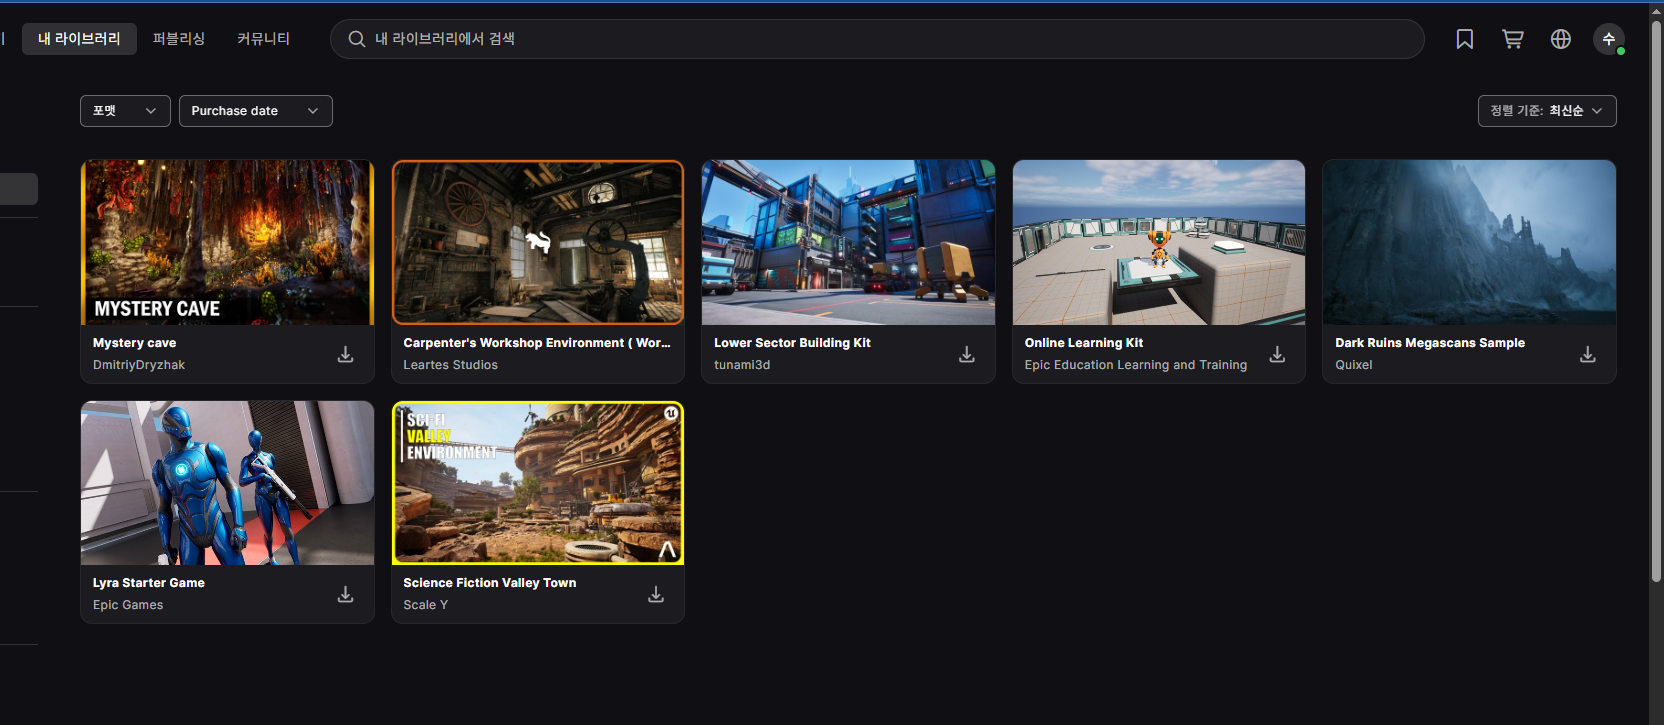Download Science Fiction Valley Town
This screenshot has height=725, width=1664.
coord(656,594)
